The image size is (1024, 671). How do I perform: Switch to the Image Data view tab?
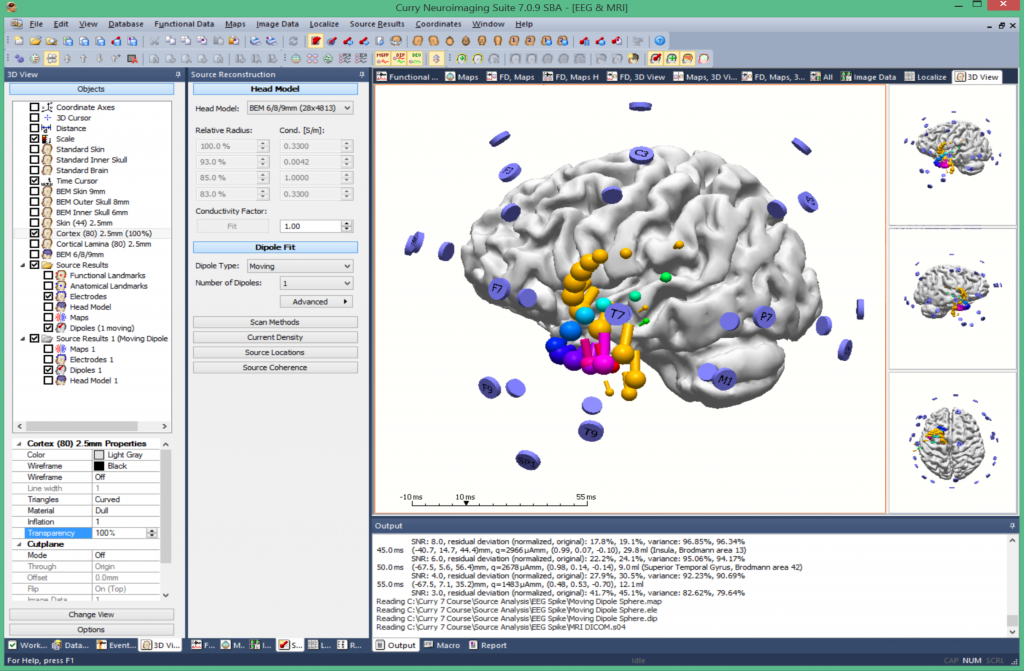[868, 76]
